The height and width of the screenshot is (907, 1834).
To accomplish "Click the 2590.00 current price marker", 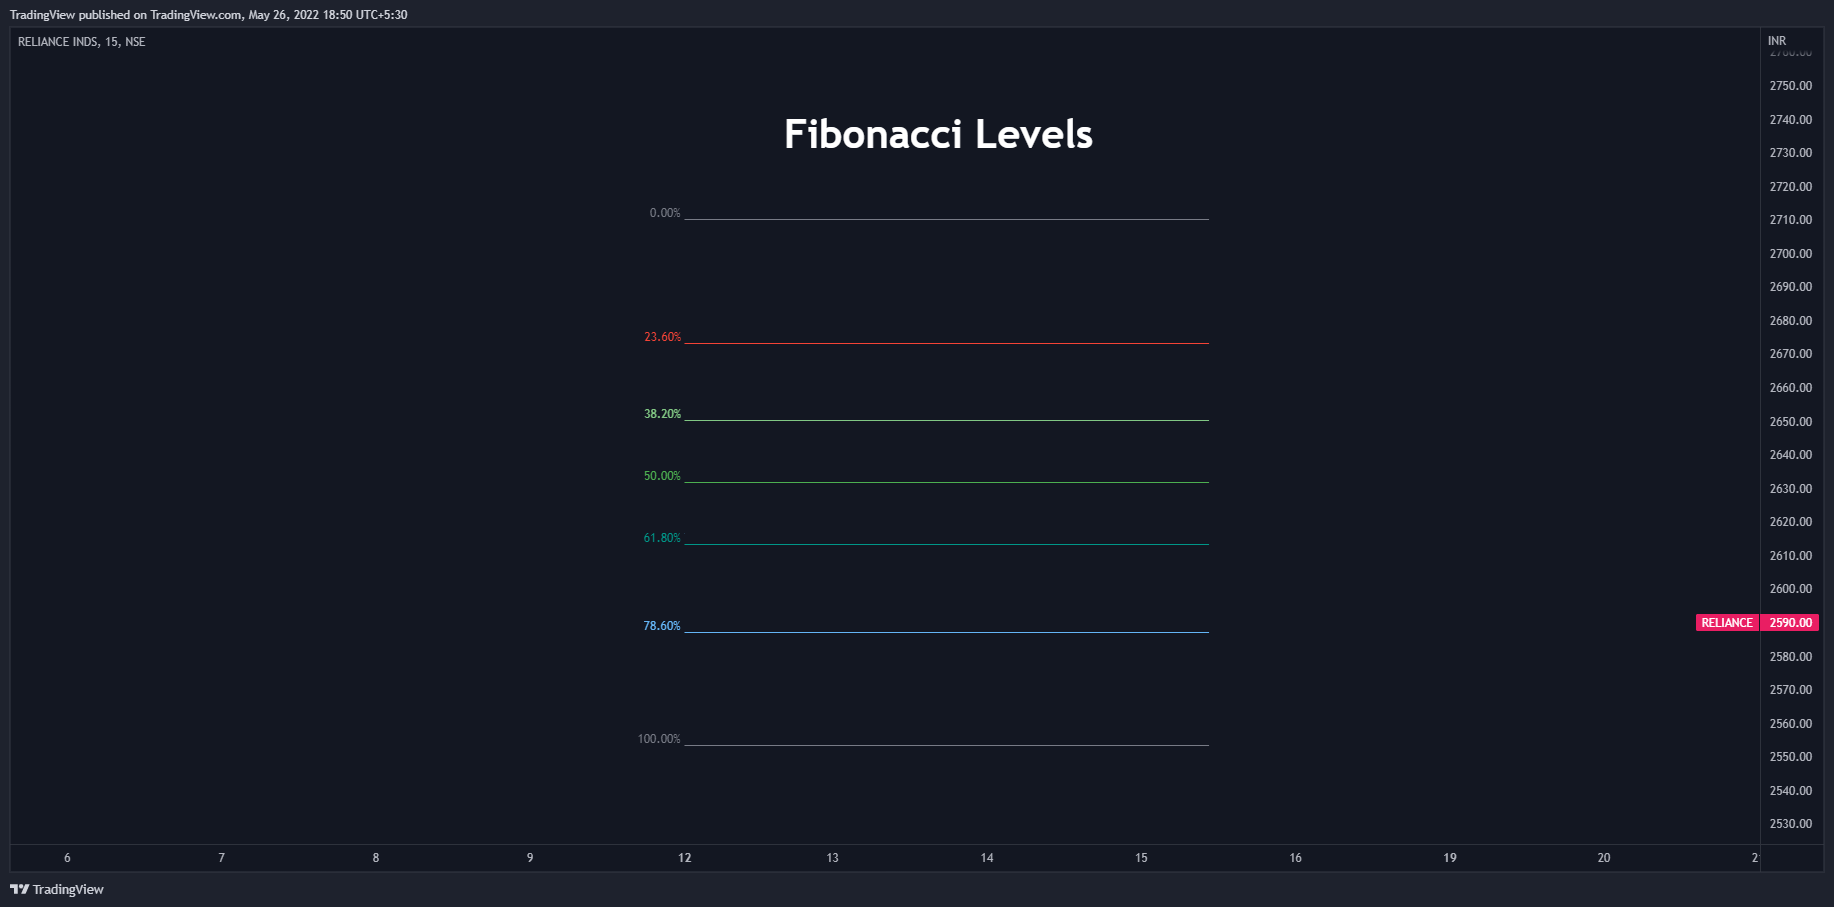I will pyautogui.click(x=1790, y=623).
